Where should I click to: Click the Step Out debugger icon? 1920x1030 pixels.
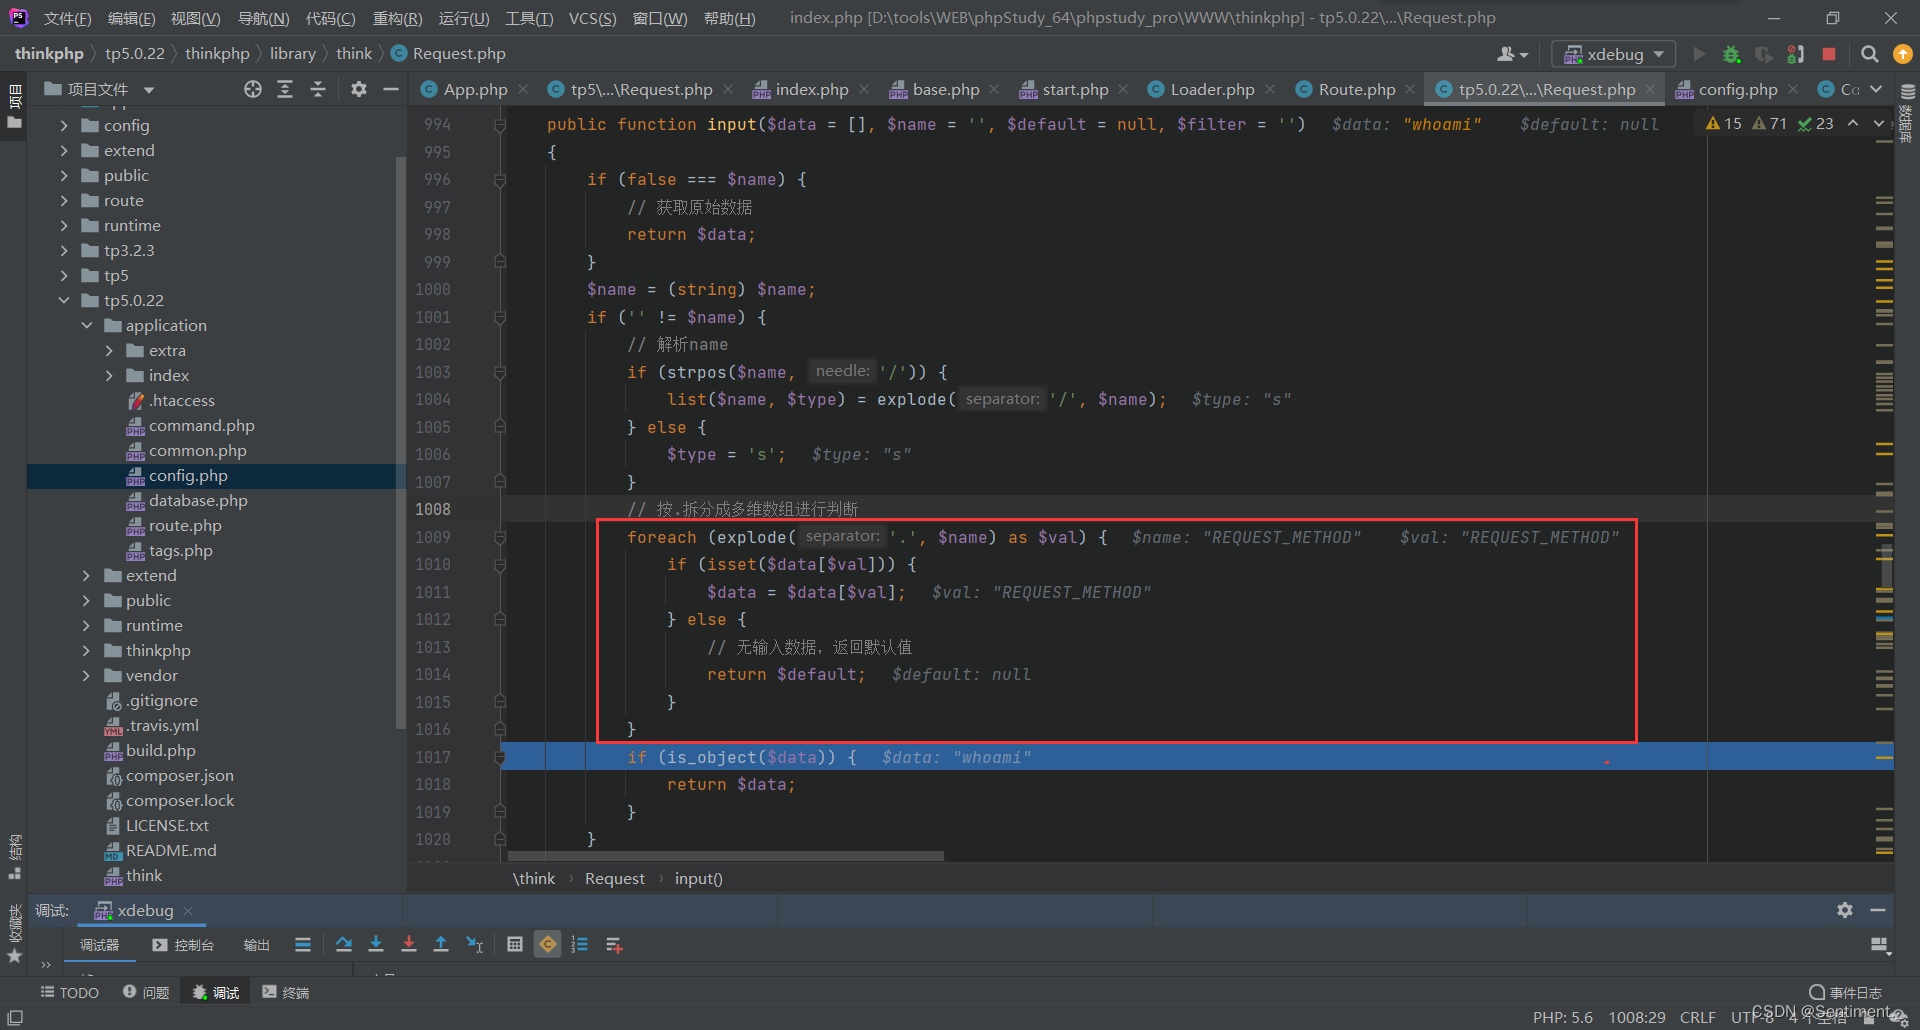pos(441,945)
